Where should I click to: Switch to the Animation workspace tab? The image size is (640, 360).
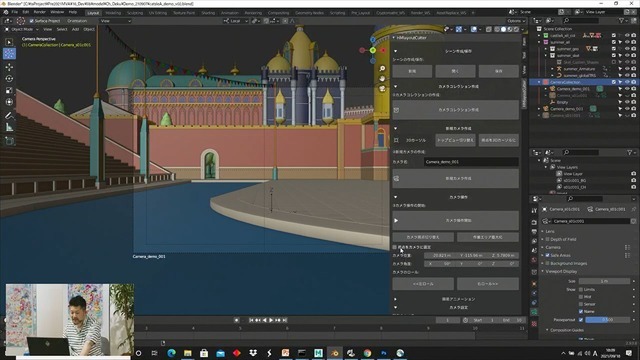[x=229, y=13]
